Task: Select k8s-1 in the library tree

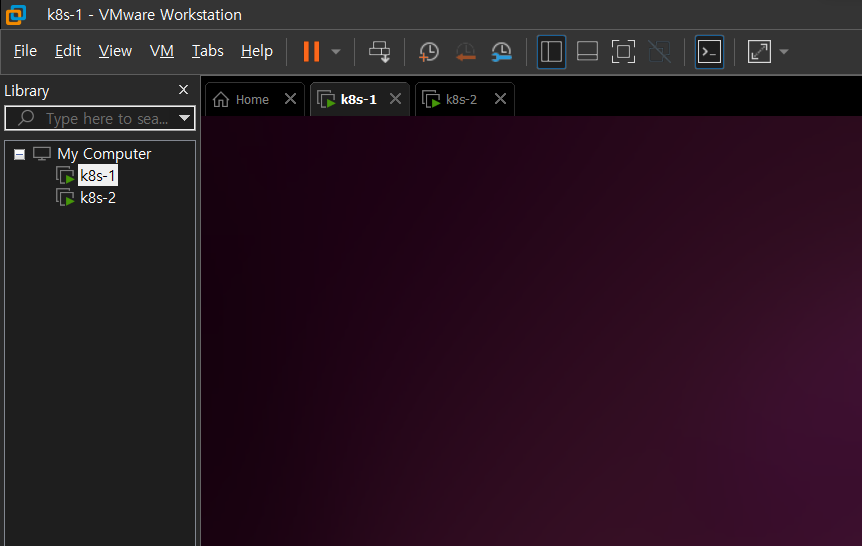Action: pos(98,175)
